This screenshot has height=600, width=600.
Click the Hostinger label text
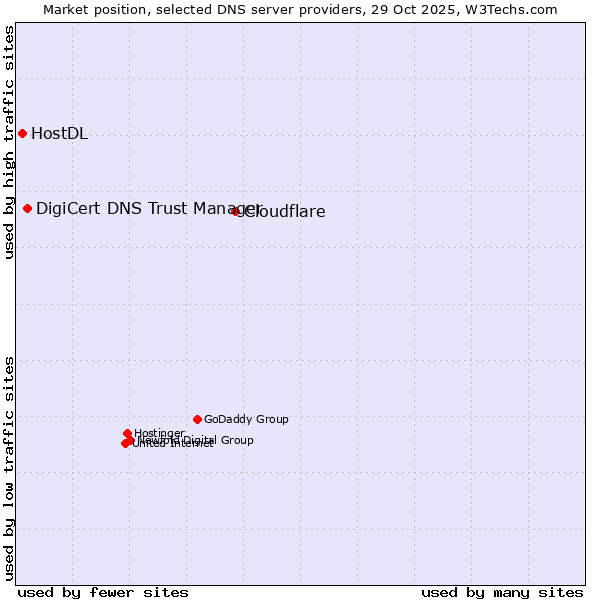coord(159,433)
